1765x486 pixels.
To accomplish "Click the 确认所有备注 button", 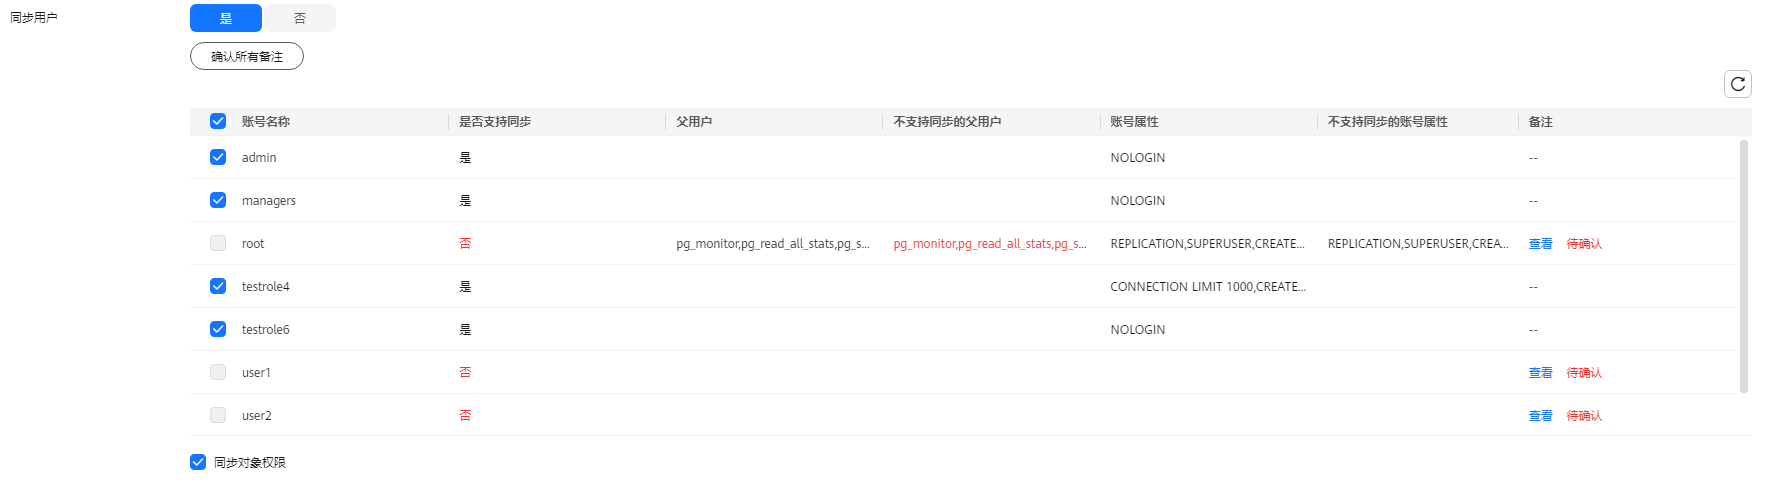I will 247,56.
